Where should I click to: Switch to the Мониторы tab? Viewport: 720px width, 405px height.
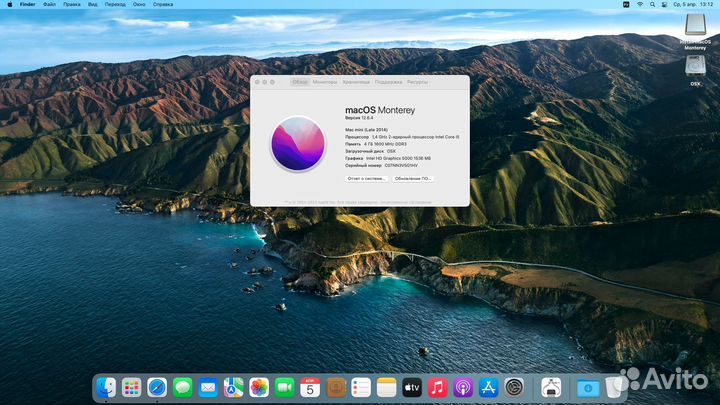(325, 82)
